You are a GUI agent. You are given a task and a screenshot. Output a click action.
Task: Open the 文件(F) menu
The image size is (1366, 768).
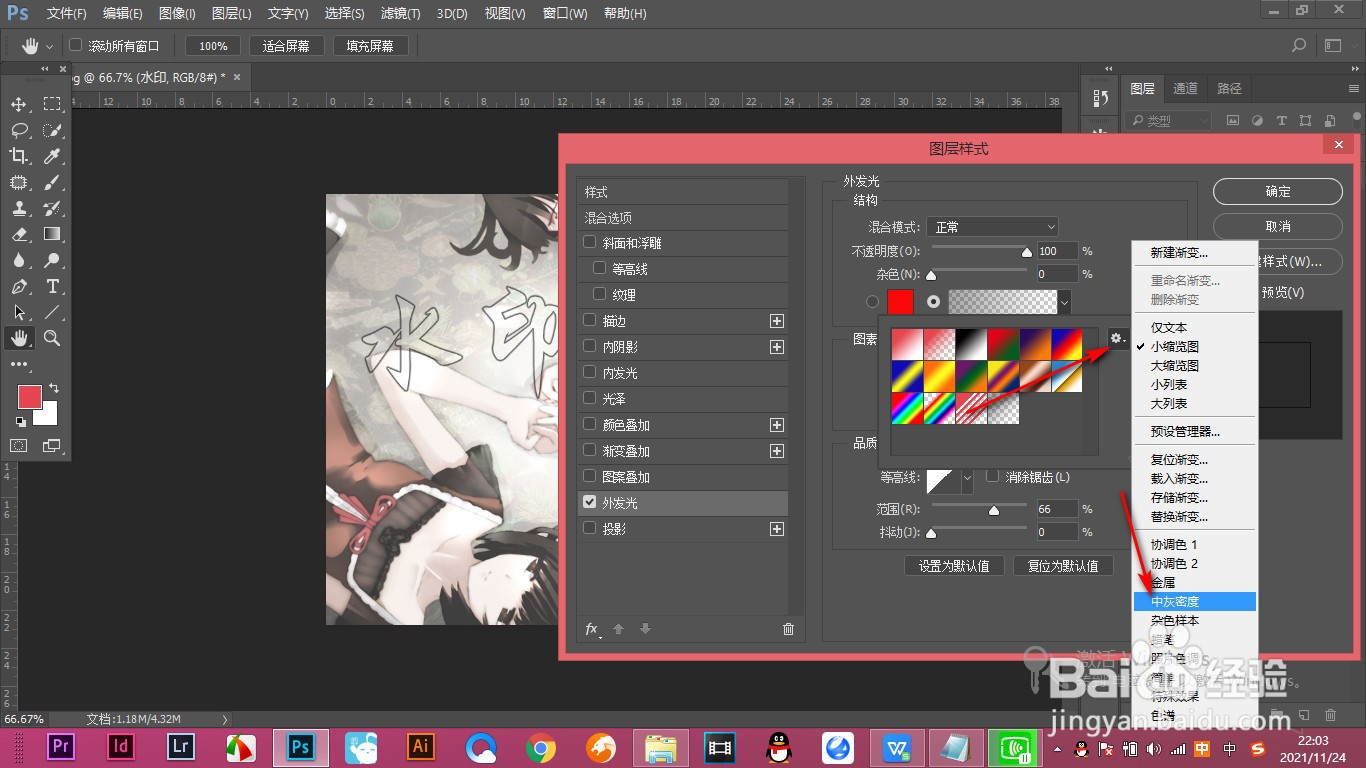[67, 14]
